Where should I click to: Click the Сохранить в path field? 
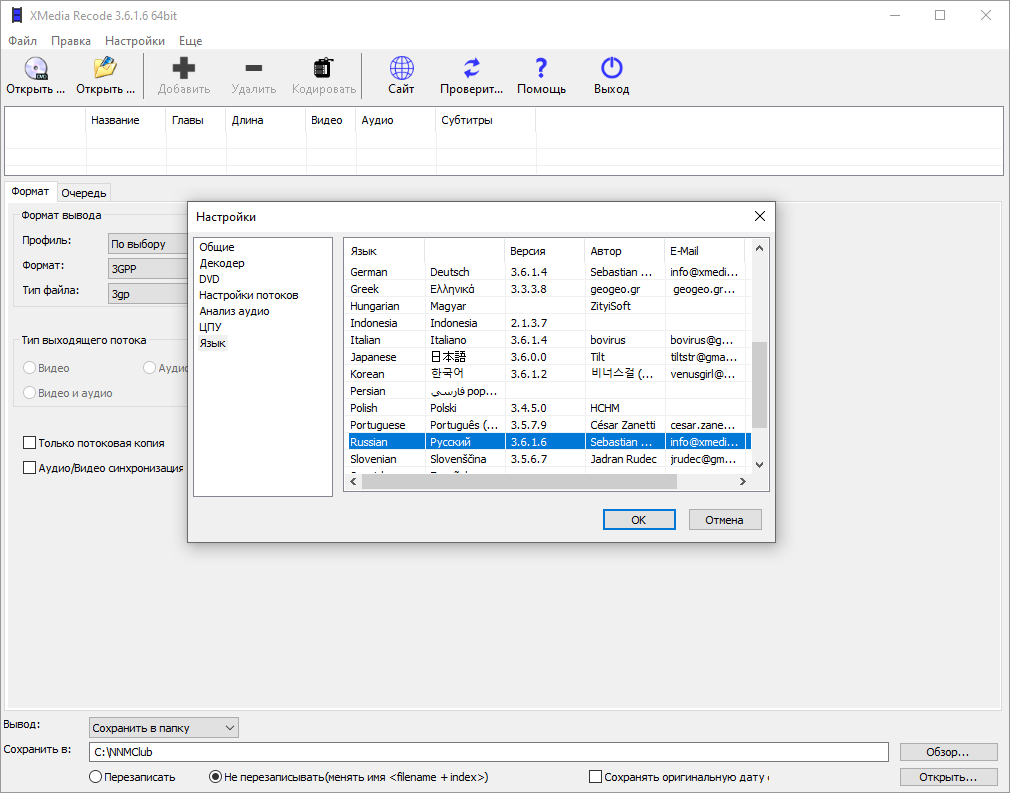click(x=488, y=752)
